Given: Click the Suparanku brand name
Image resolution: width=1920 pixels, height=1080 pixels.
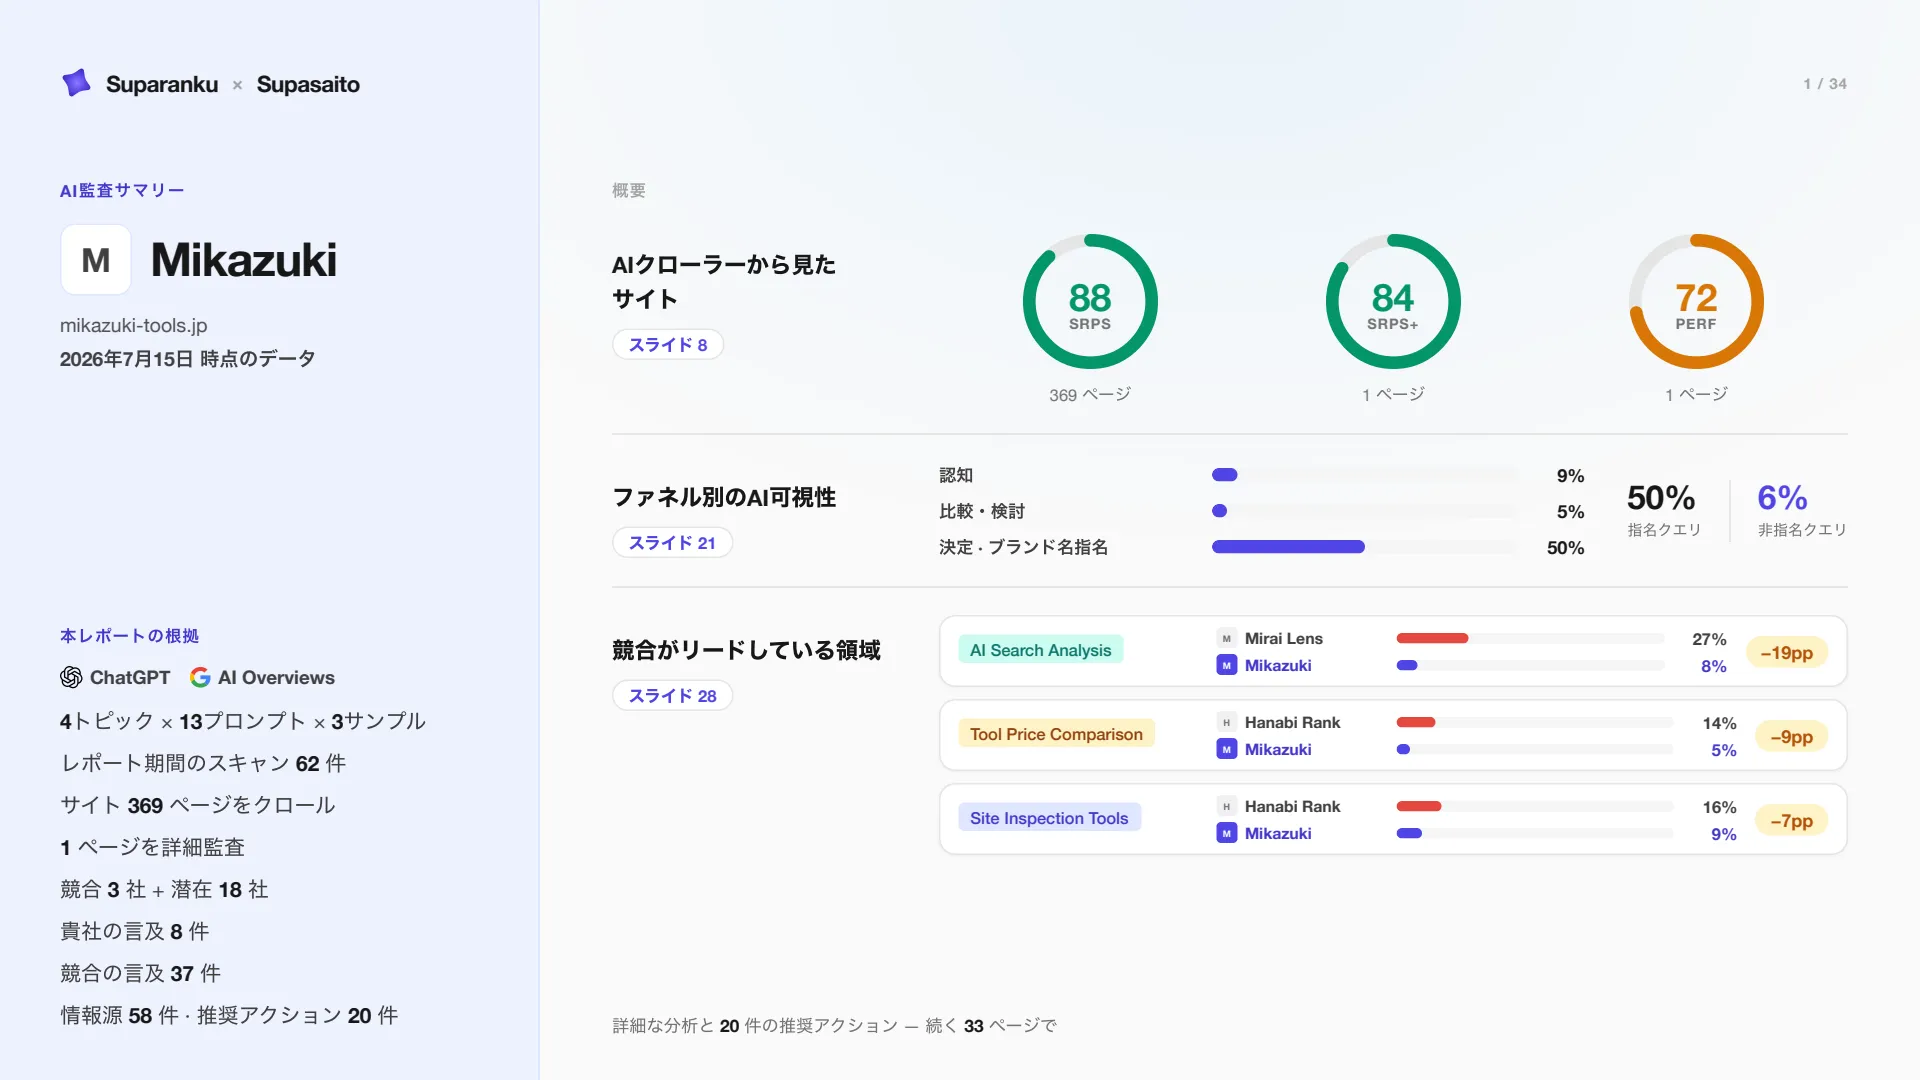Looking at the screenshot, I should (x=162, y=84).
